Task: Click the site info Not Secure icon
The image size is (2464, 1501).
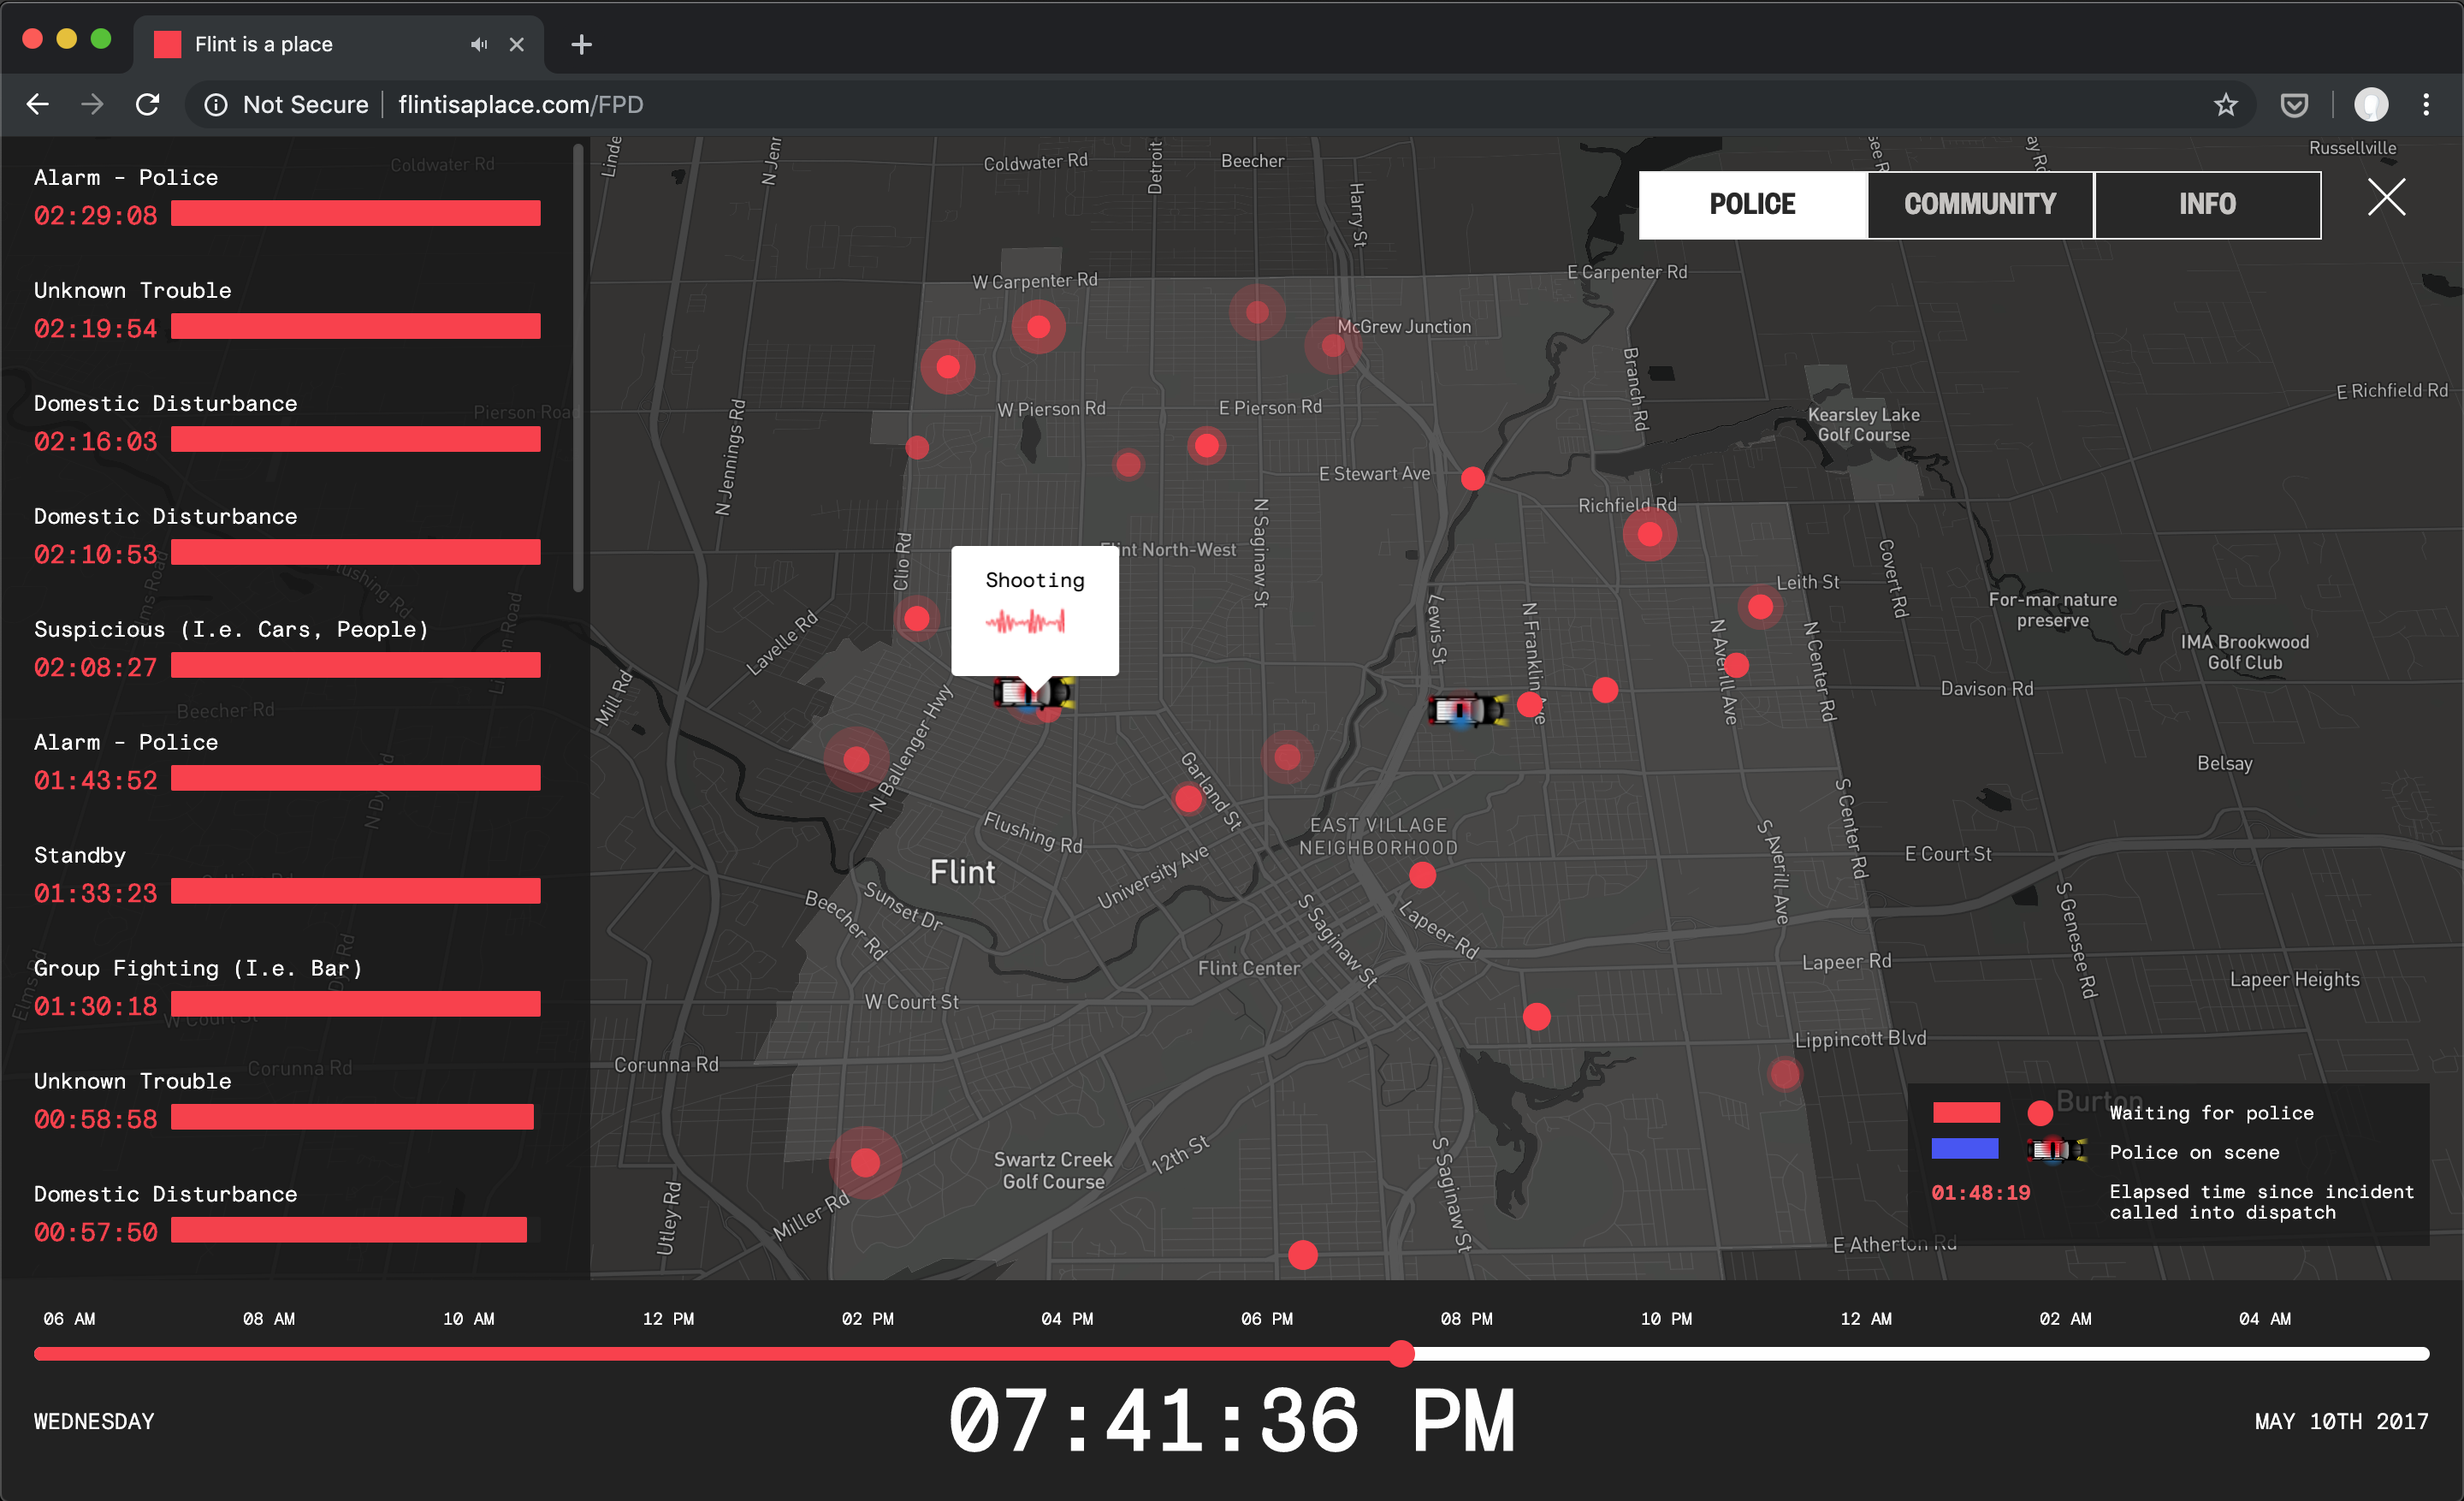Action: pos(216,105)
